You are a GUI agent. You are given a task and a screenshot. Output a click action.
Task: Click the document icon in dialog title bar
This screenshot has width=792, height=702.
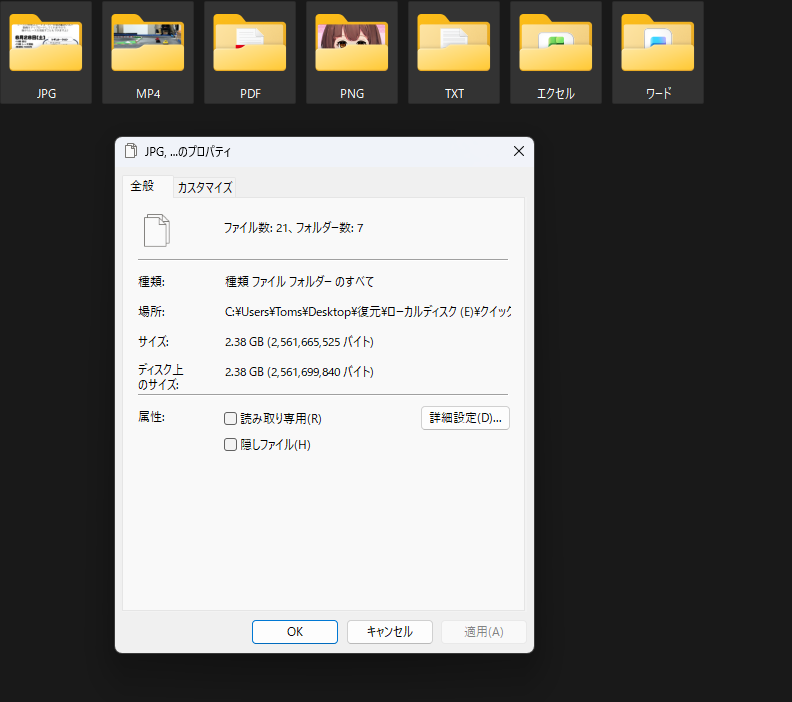click(x=131, y=152)
